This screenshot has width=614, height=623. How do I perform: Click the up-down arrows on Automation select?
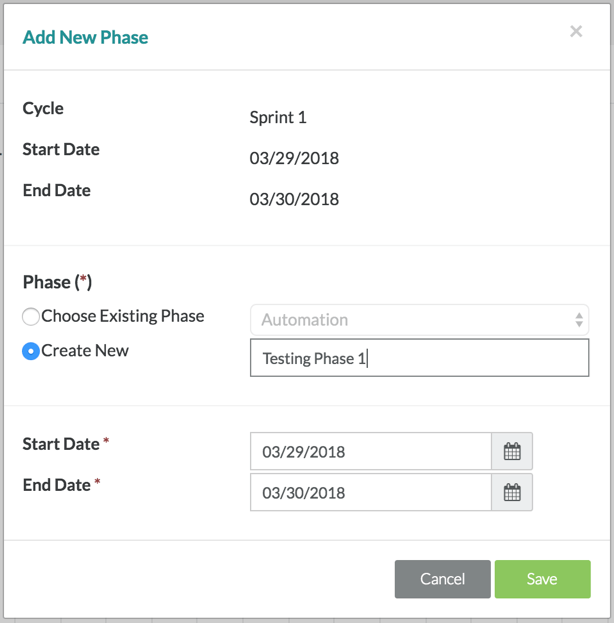578,320
